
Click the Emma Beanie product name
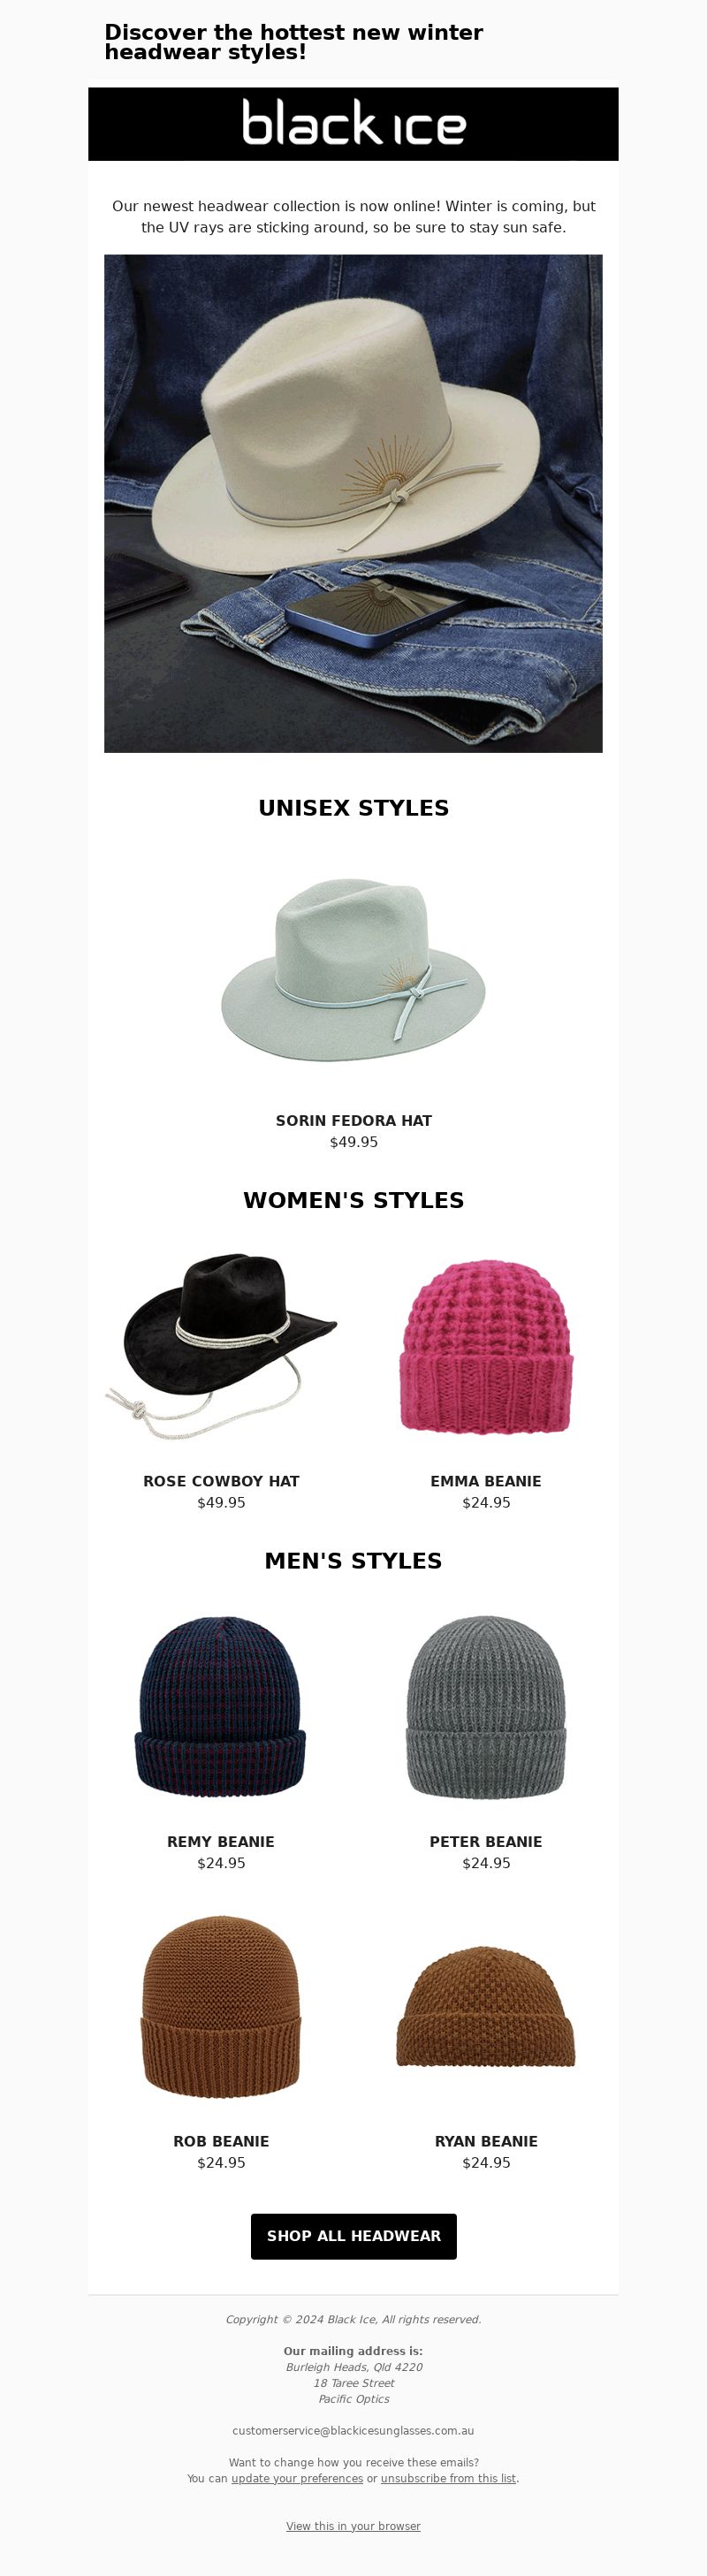coord(486,1480)
